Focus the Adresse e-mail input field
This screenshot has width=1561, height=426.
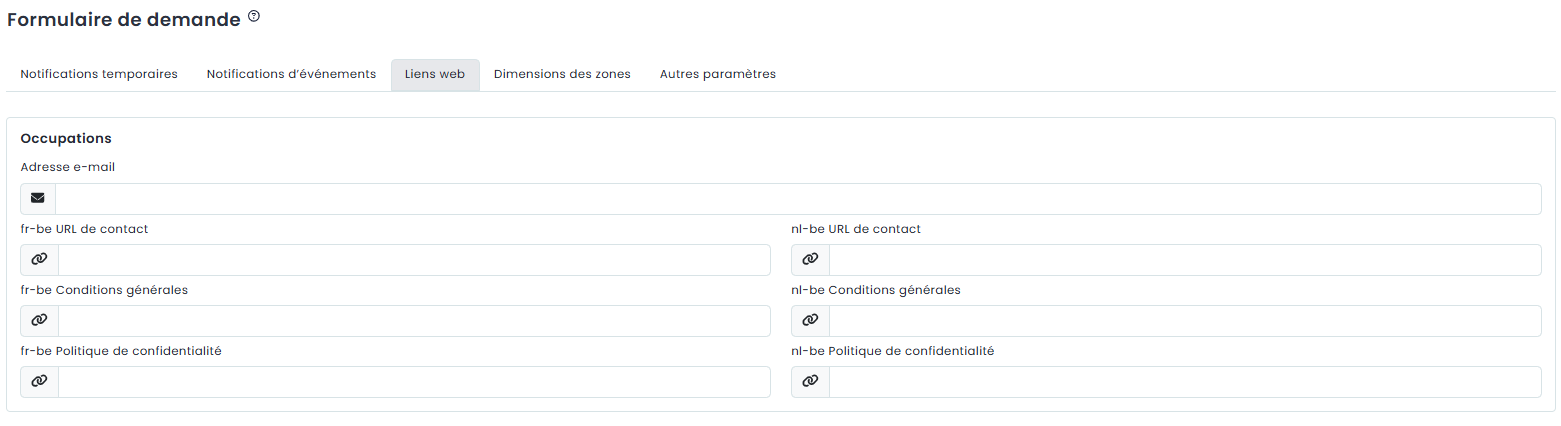pyautogui.click(x=798, y=199)
